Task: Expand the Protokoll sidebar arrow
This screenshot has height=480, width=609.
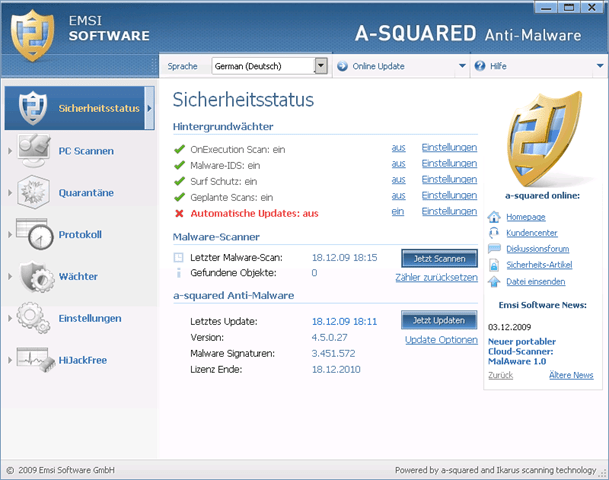Action: click(10, 234)
